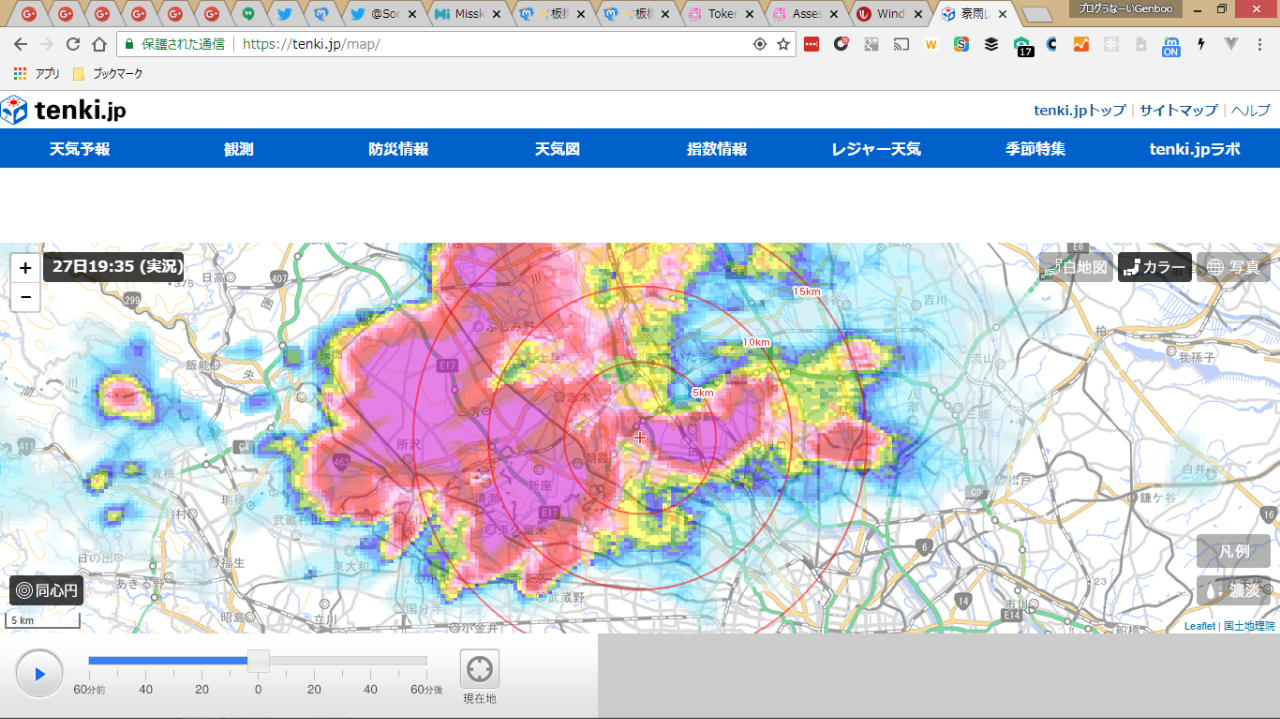Show the 凡例 legend panel
1280x719 pixels.
click(x=1233, y=551)
